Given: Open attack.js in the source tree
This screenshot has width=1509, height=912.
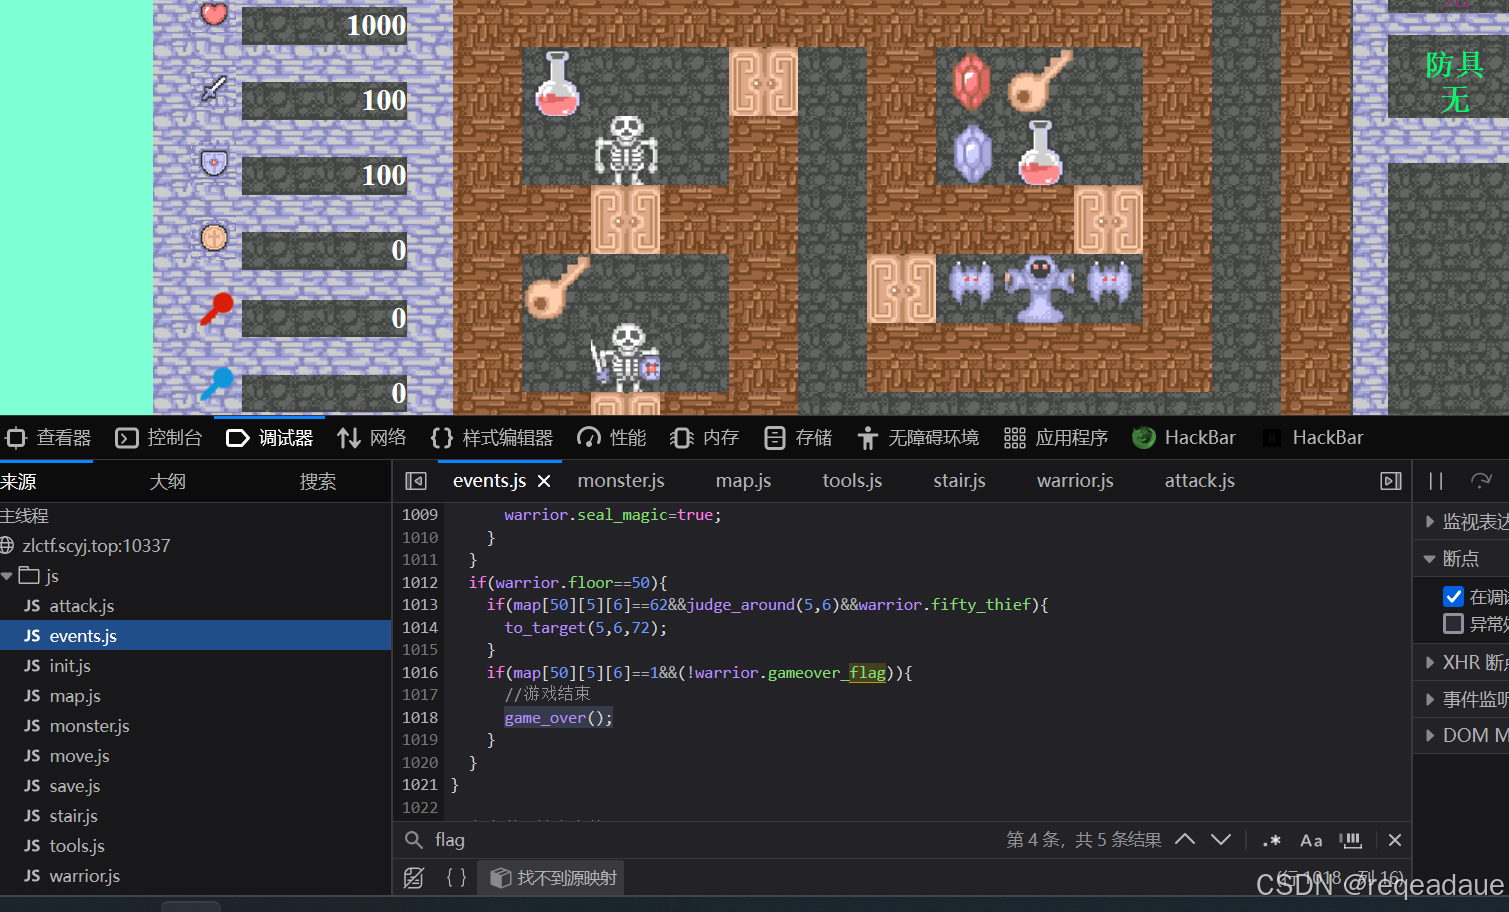Looking at the screenshot, I should 82,606.
